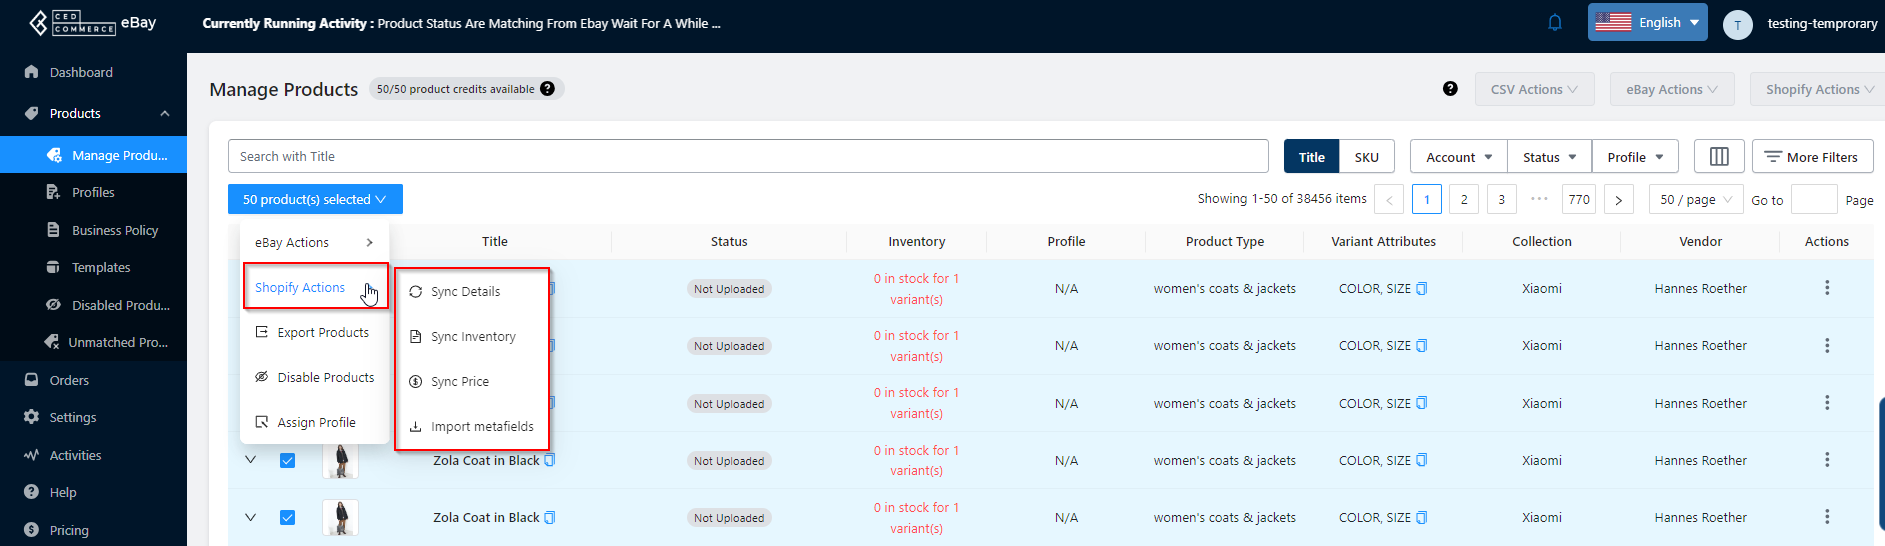Select SKU search mode toggle
This screenshot has height=546, width=1885.
coord(1367,157)
